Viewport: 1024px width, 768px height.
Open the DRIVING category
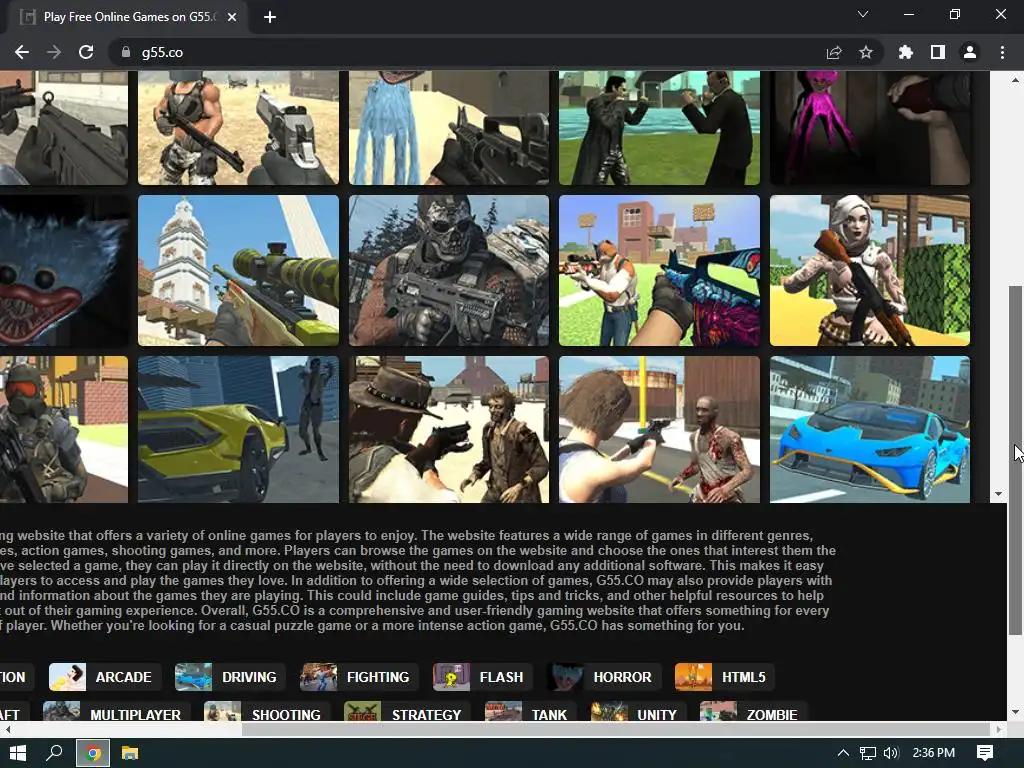[x=231, y=677]
